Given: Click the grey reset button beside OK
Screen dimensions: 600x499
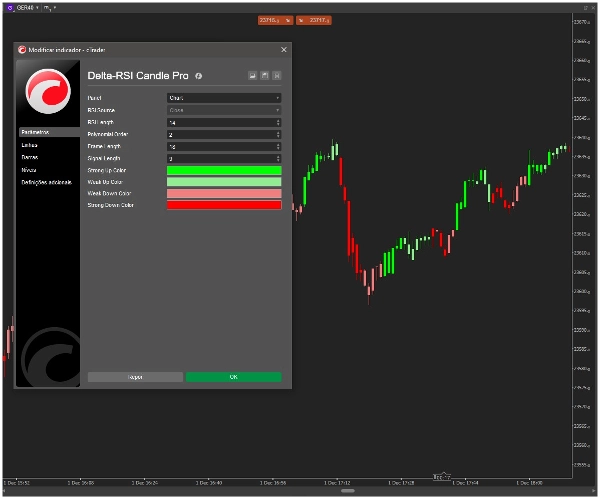Looking at the screenshot, I should [x=135, y=377].
